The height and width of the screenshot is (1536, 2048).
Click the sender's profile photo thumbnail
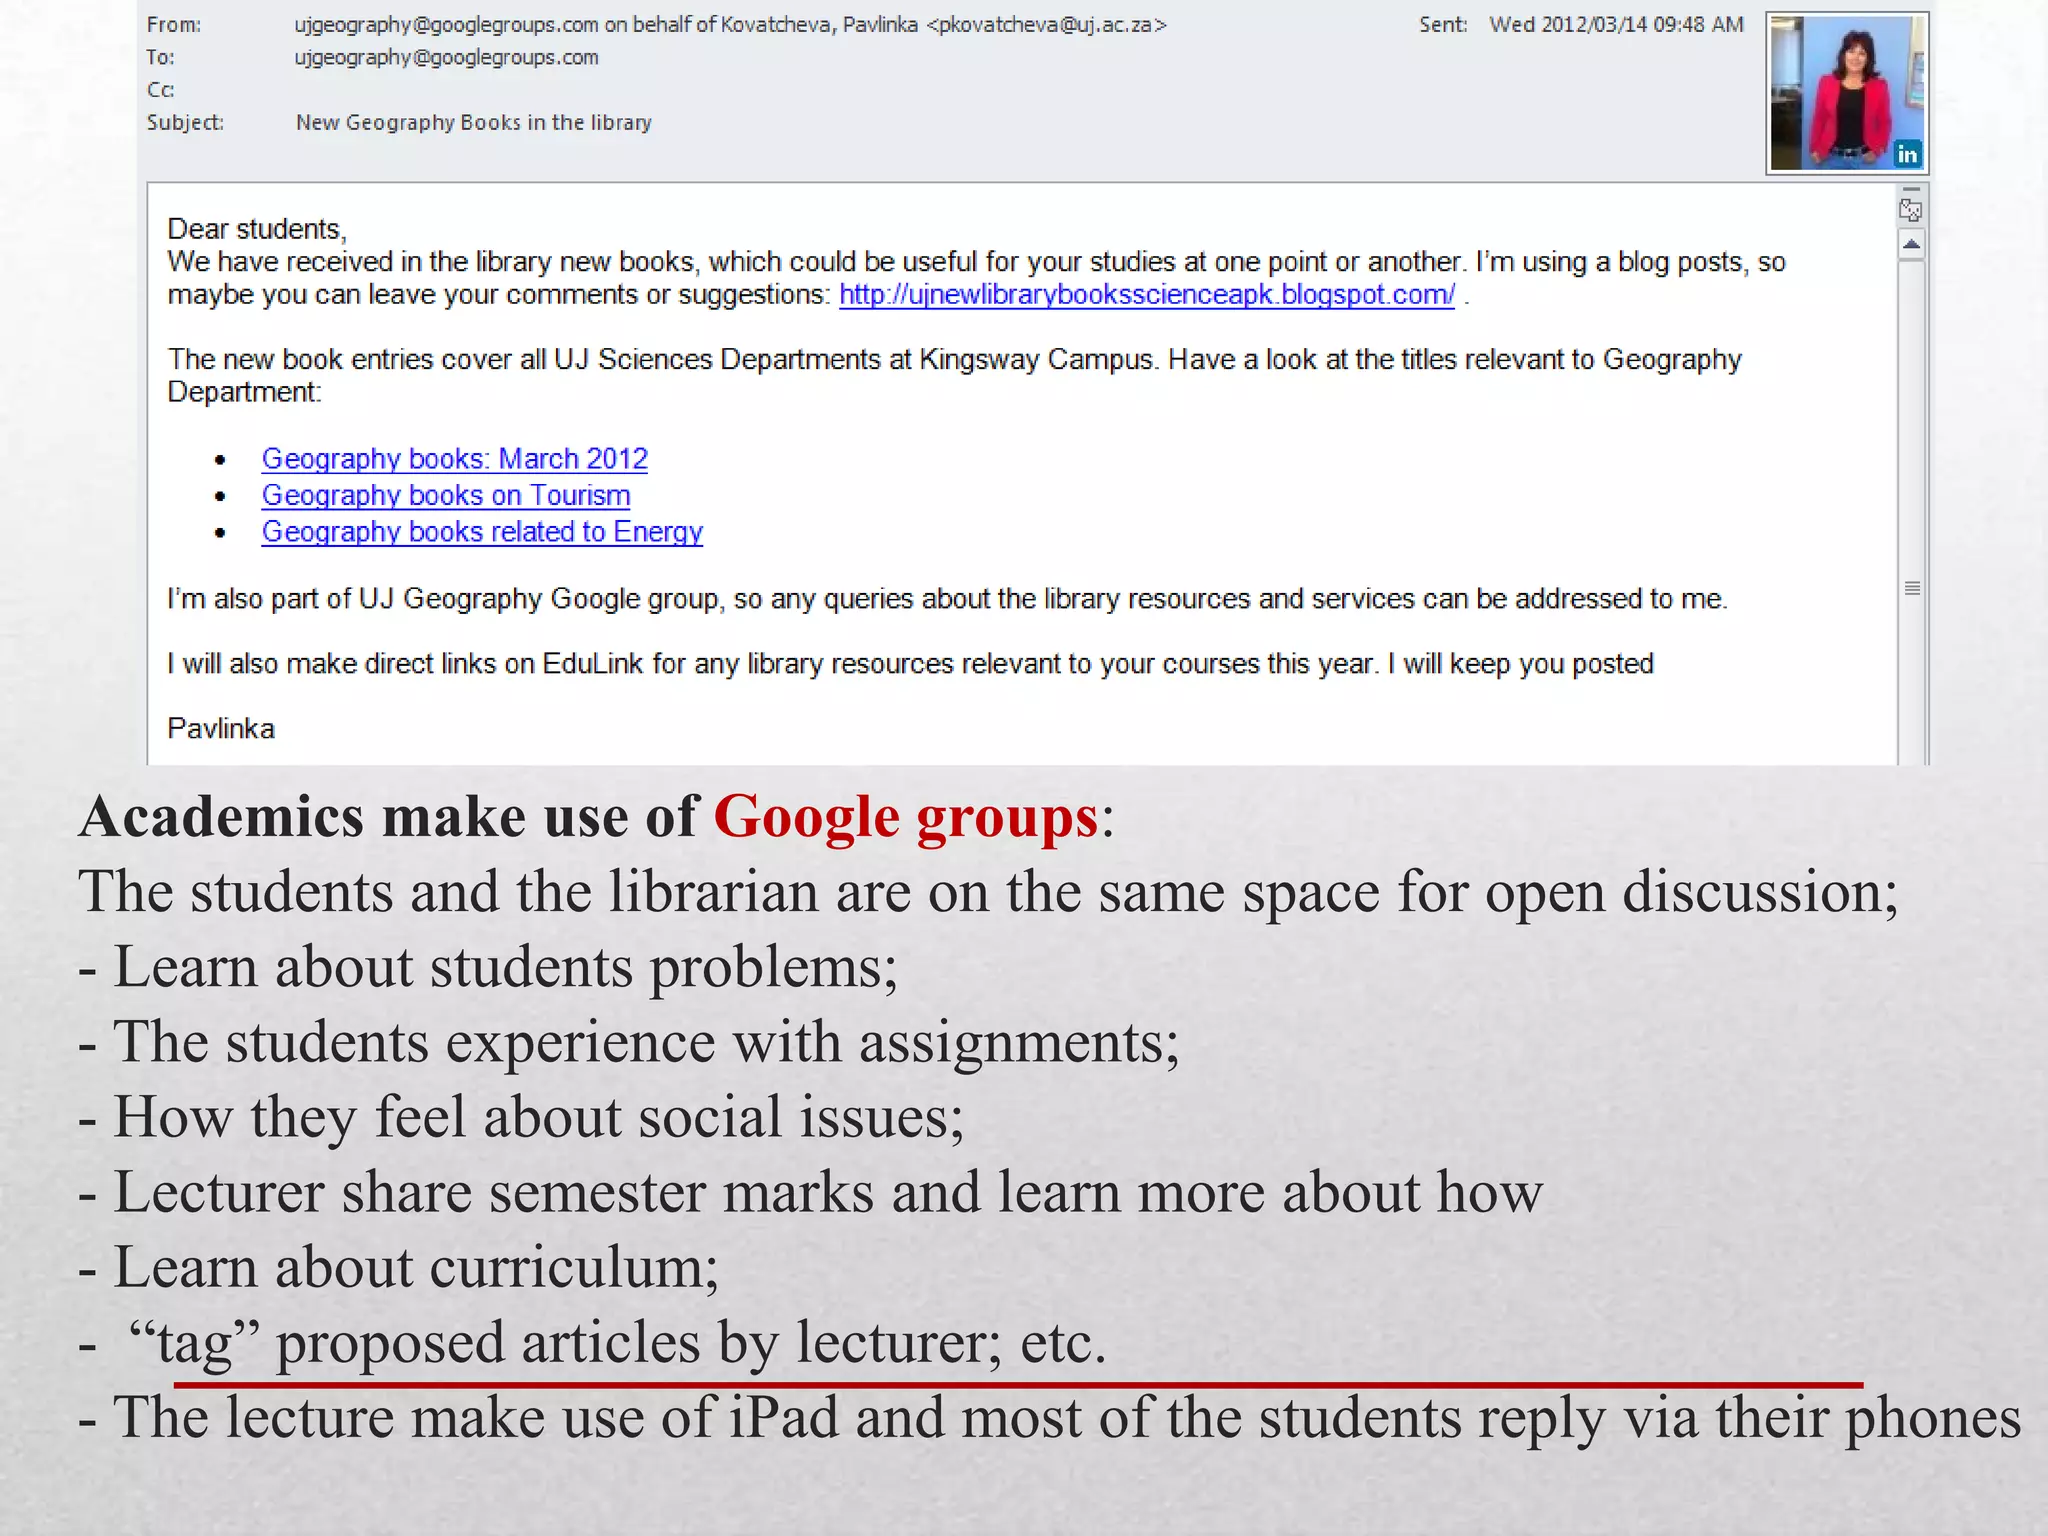1846,92
